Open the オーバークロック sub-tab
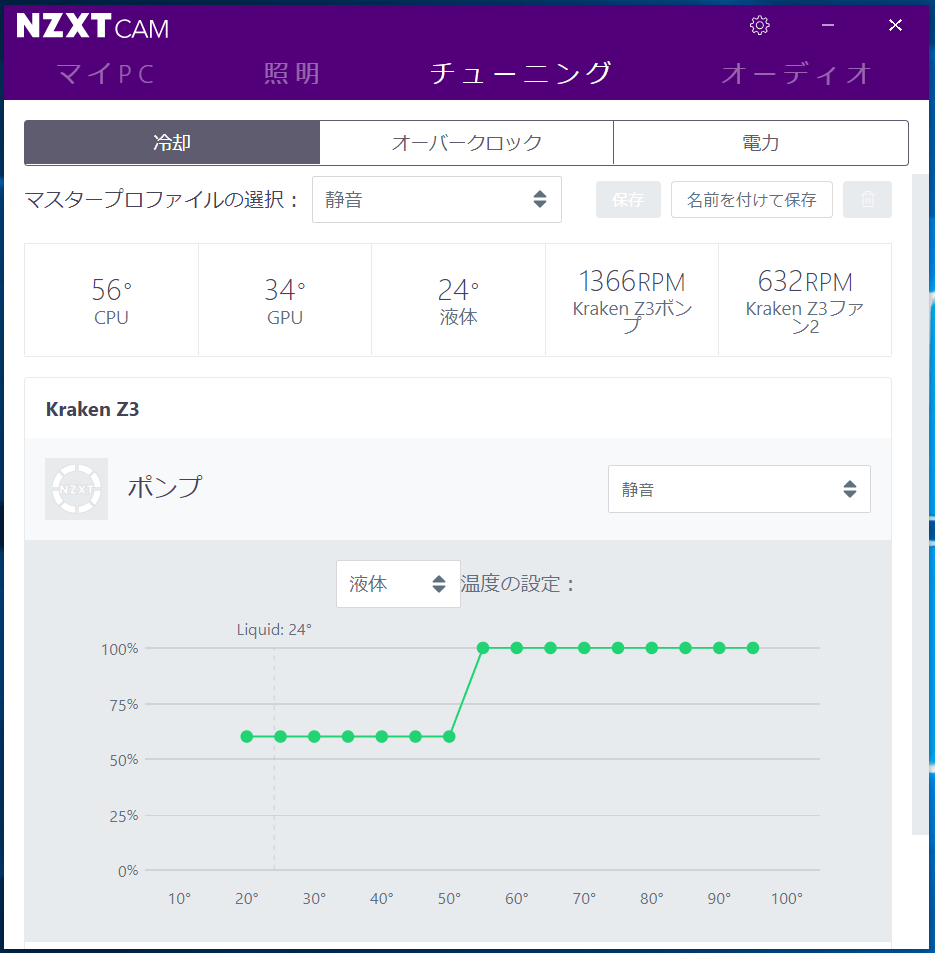 466,143
